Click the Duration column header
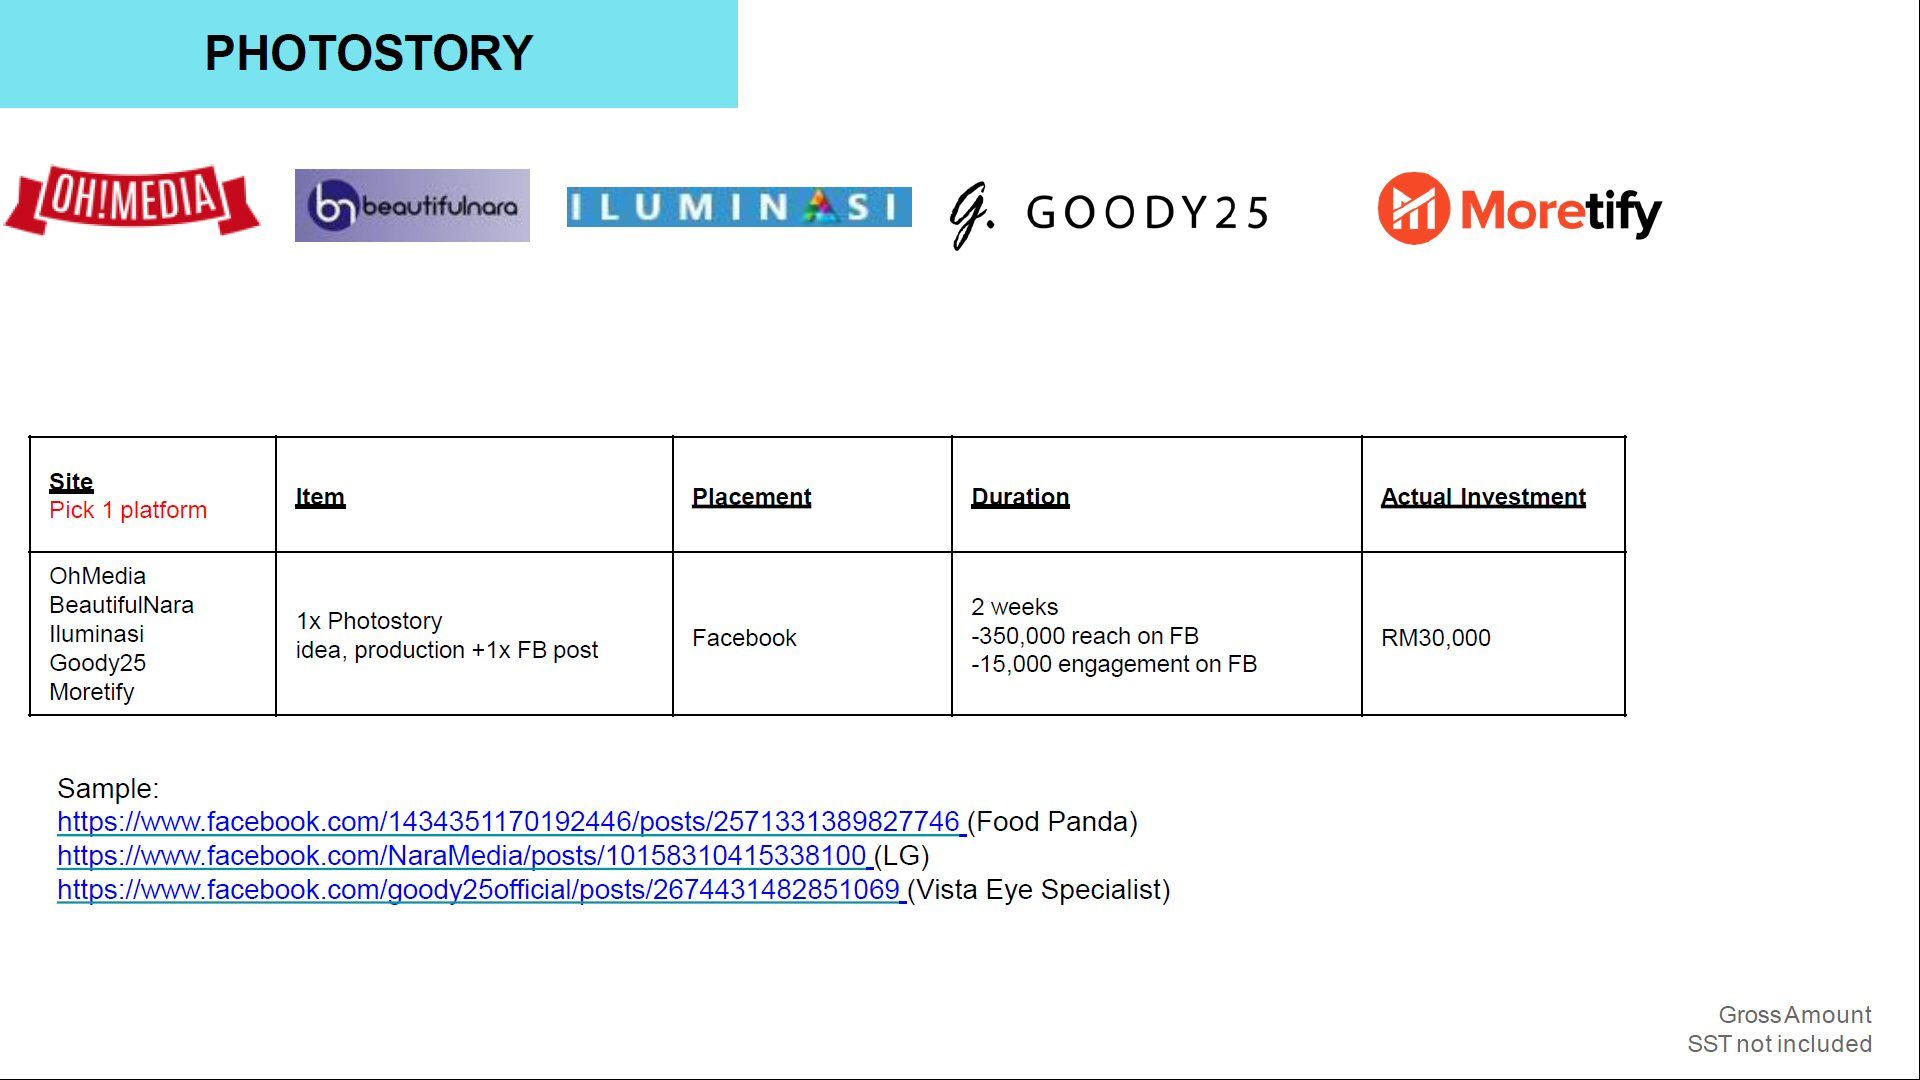 coord(1020,497)
